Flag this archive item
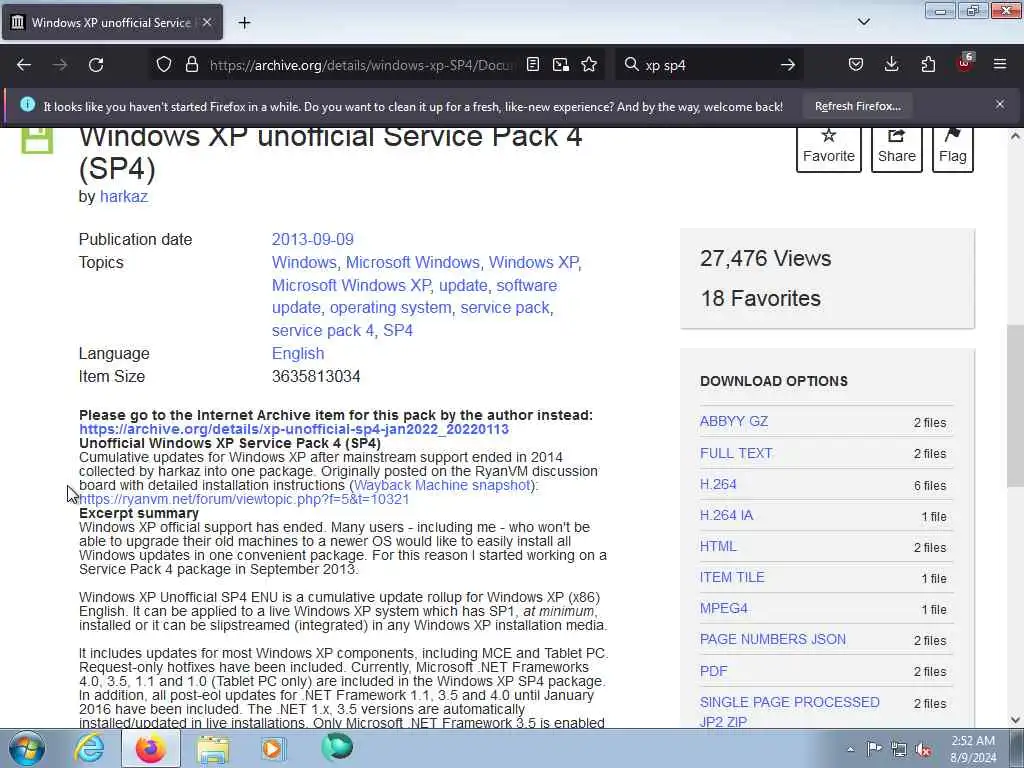This screenshot has height=768, width=1024. [952, 148]
